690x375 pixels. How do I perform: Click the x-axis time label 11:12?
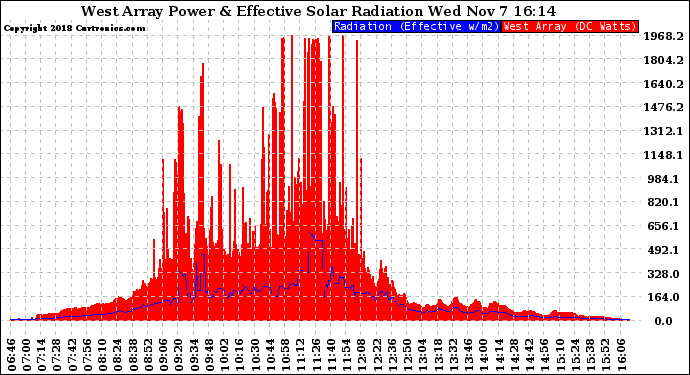(301, 355)
